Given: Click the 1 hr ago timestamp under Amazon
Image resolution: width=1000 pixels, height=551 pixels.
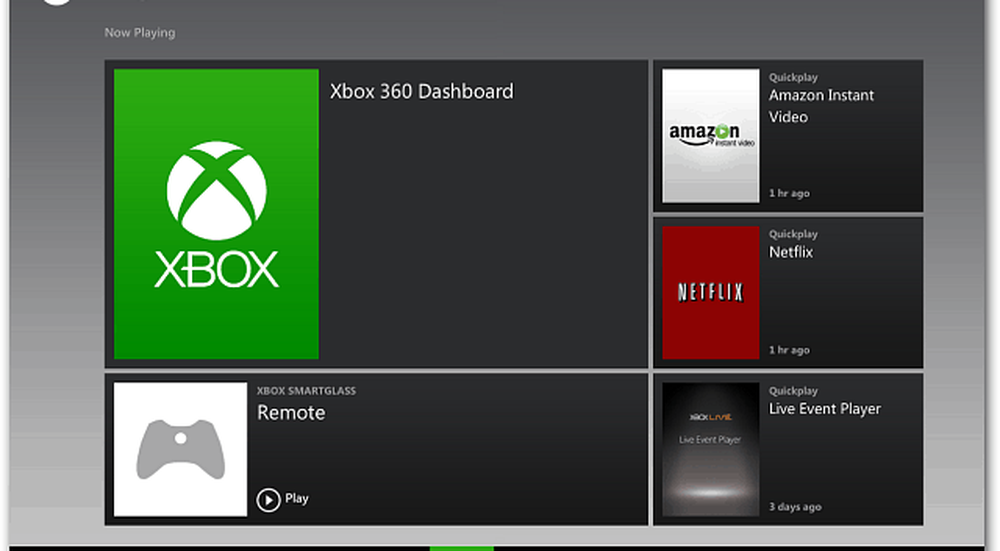Looking at the screenshot, I should pyautogui.click(x=789, y=193).
